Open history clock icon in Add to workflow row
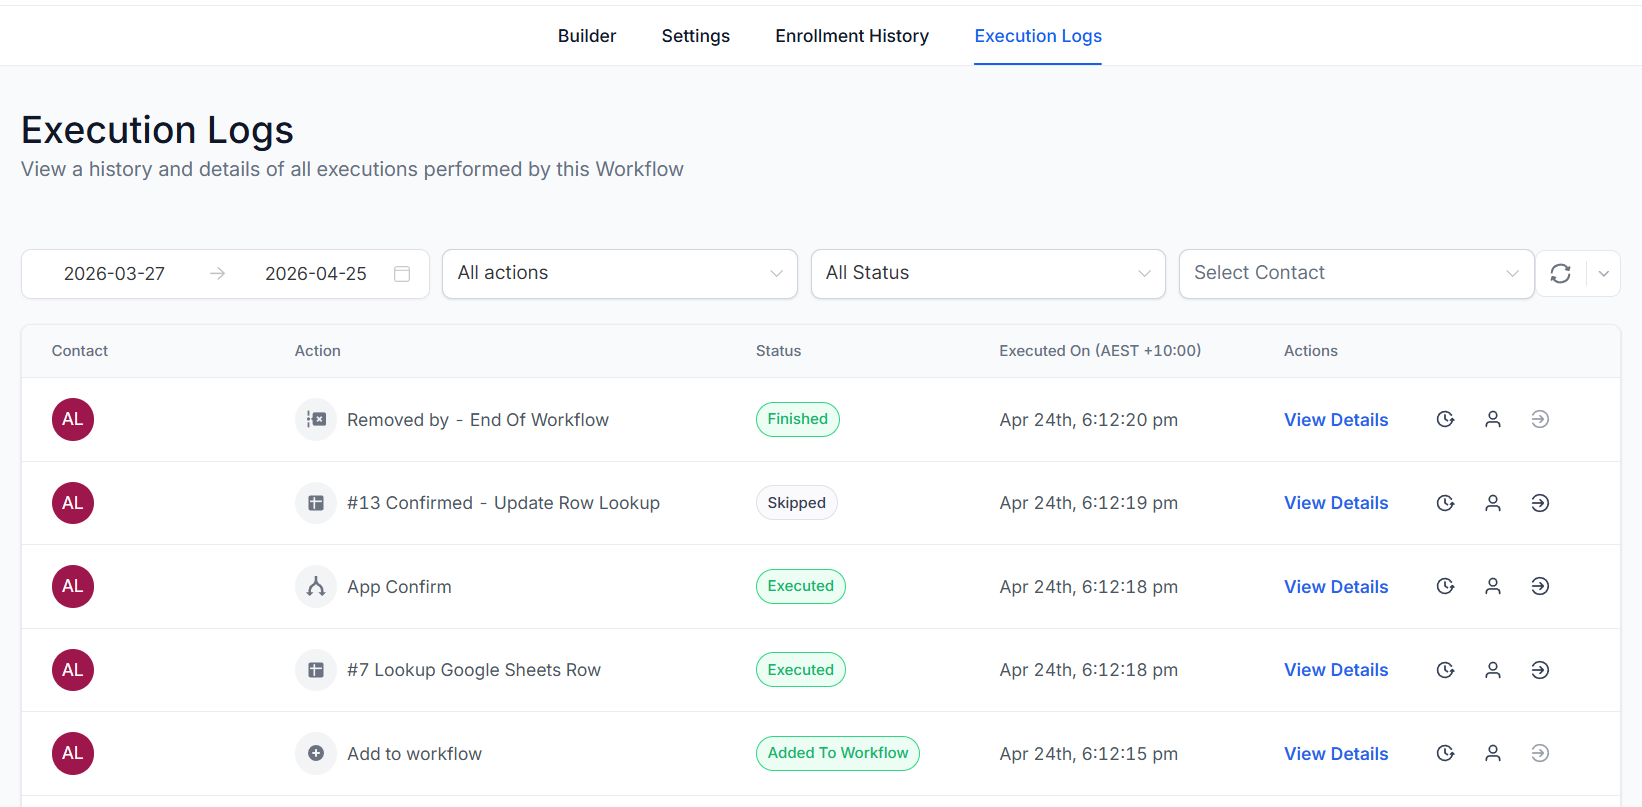This screenshot has width=1642, height=807. point(1445,753)
